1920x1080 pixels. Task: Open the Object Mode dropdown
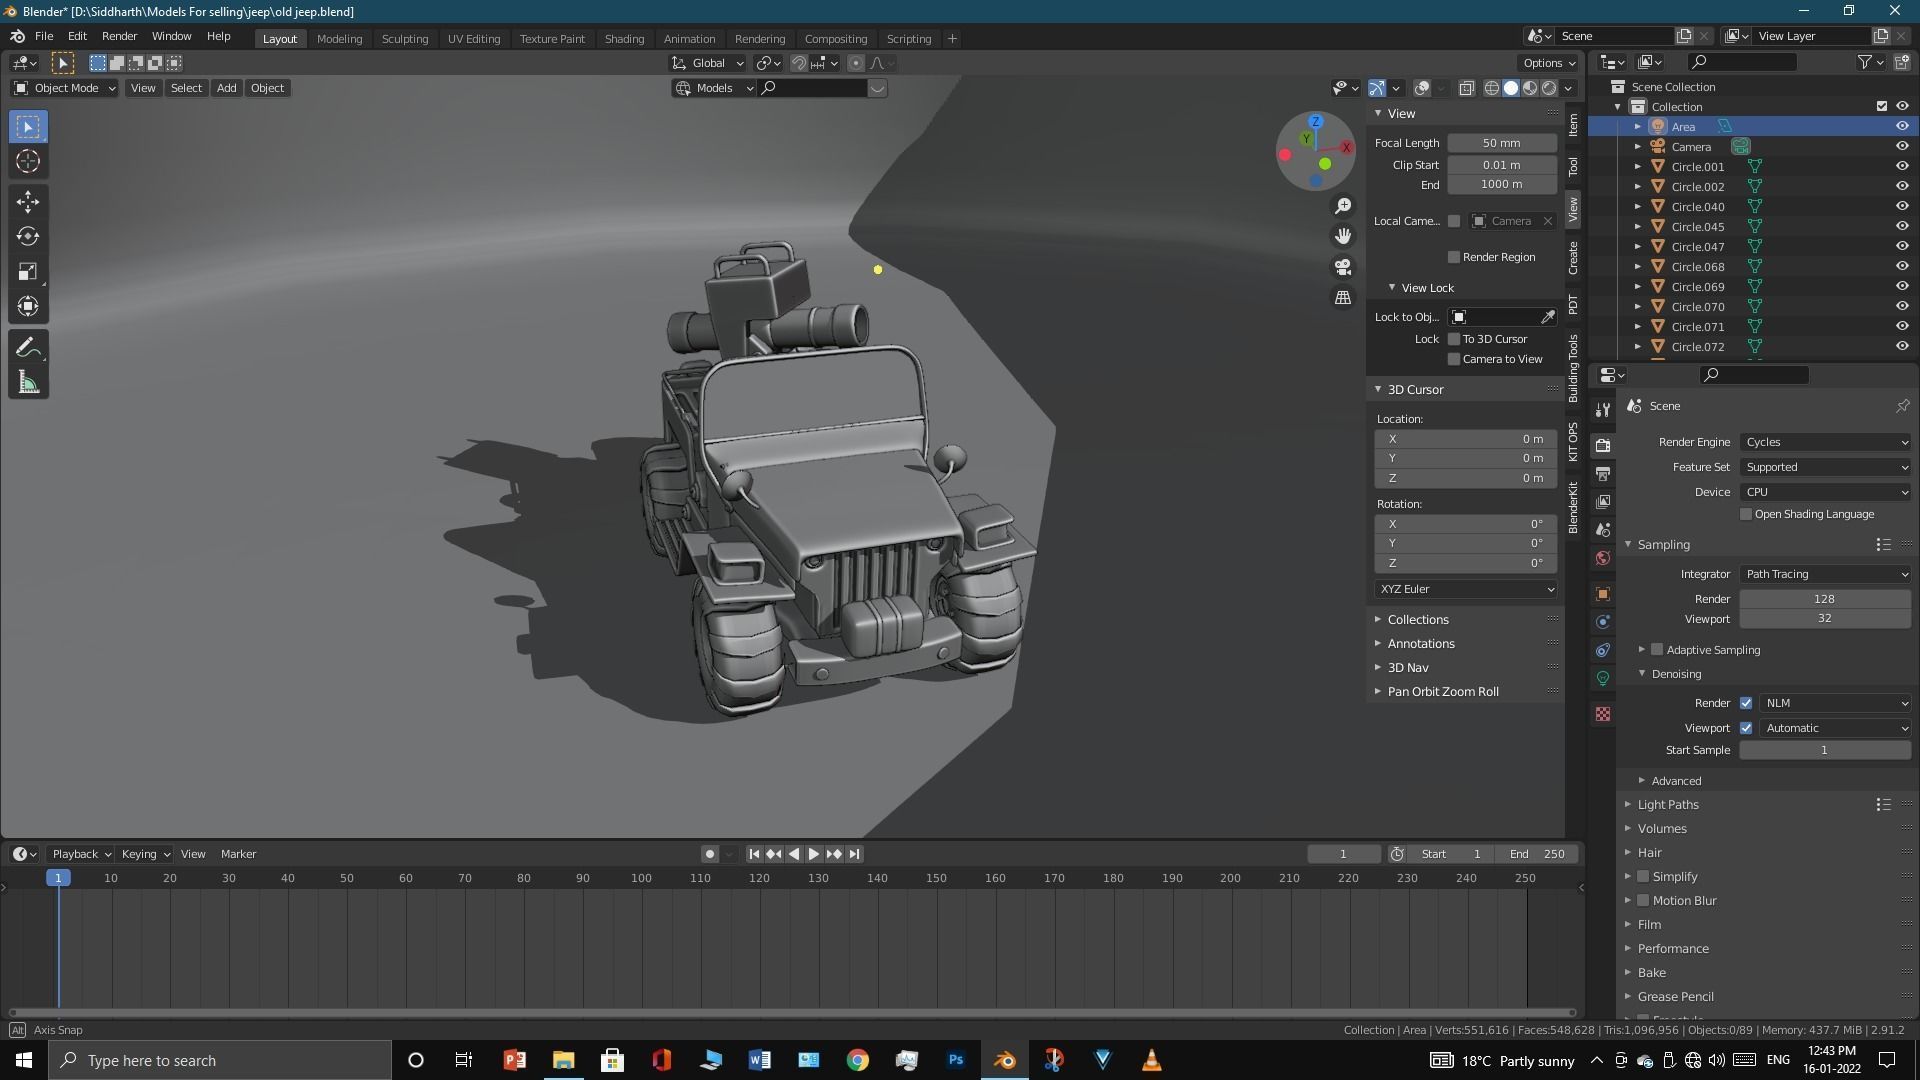click(x=65, y=88)
